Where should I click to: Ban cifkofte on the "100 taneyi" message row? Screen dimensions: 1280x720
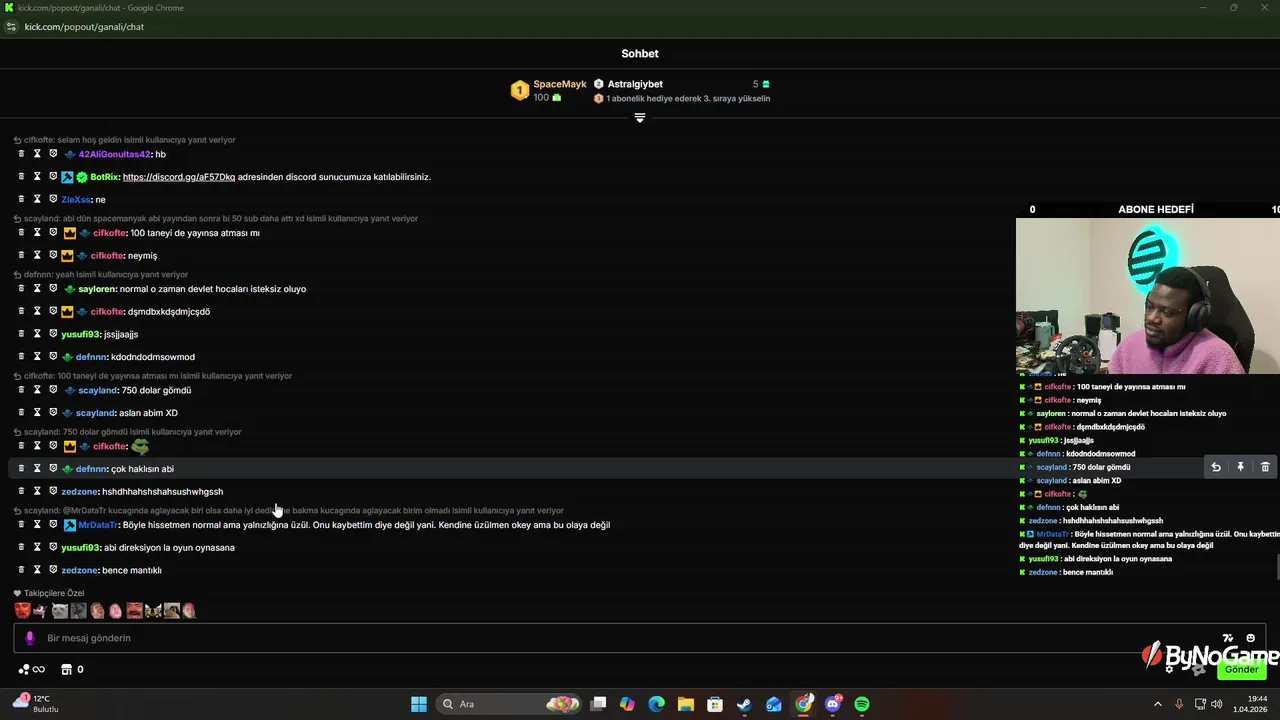tap(53, 232)
